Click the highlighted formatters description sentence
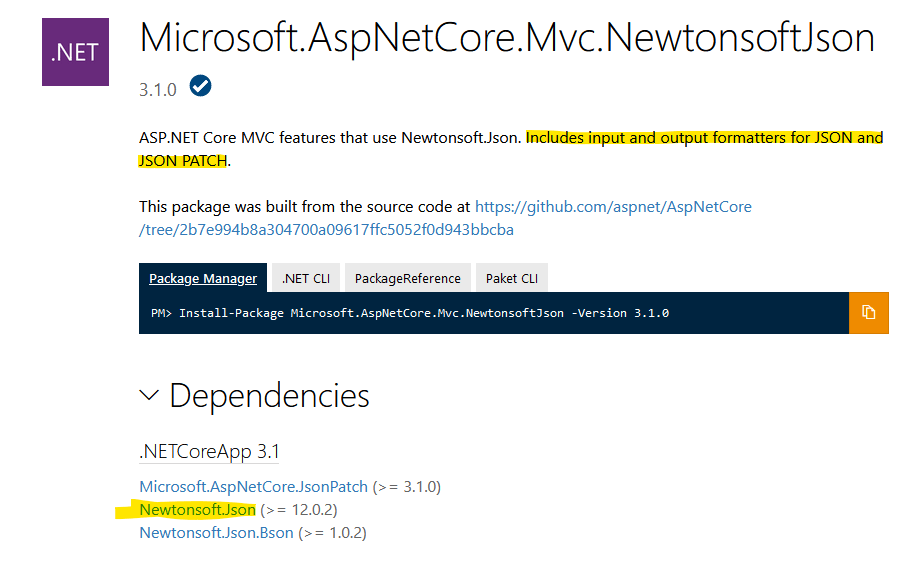 click(704, 138)
